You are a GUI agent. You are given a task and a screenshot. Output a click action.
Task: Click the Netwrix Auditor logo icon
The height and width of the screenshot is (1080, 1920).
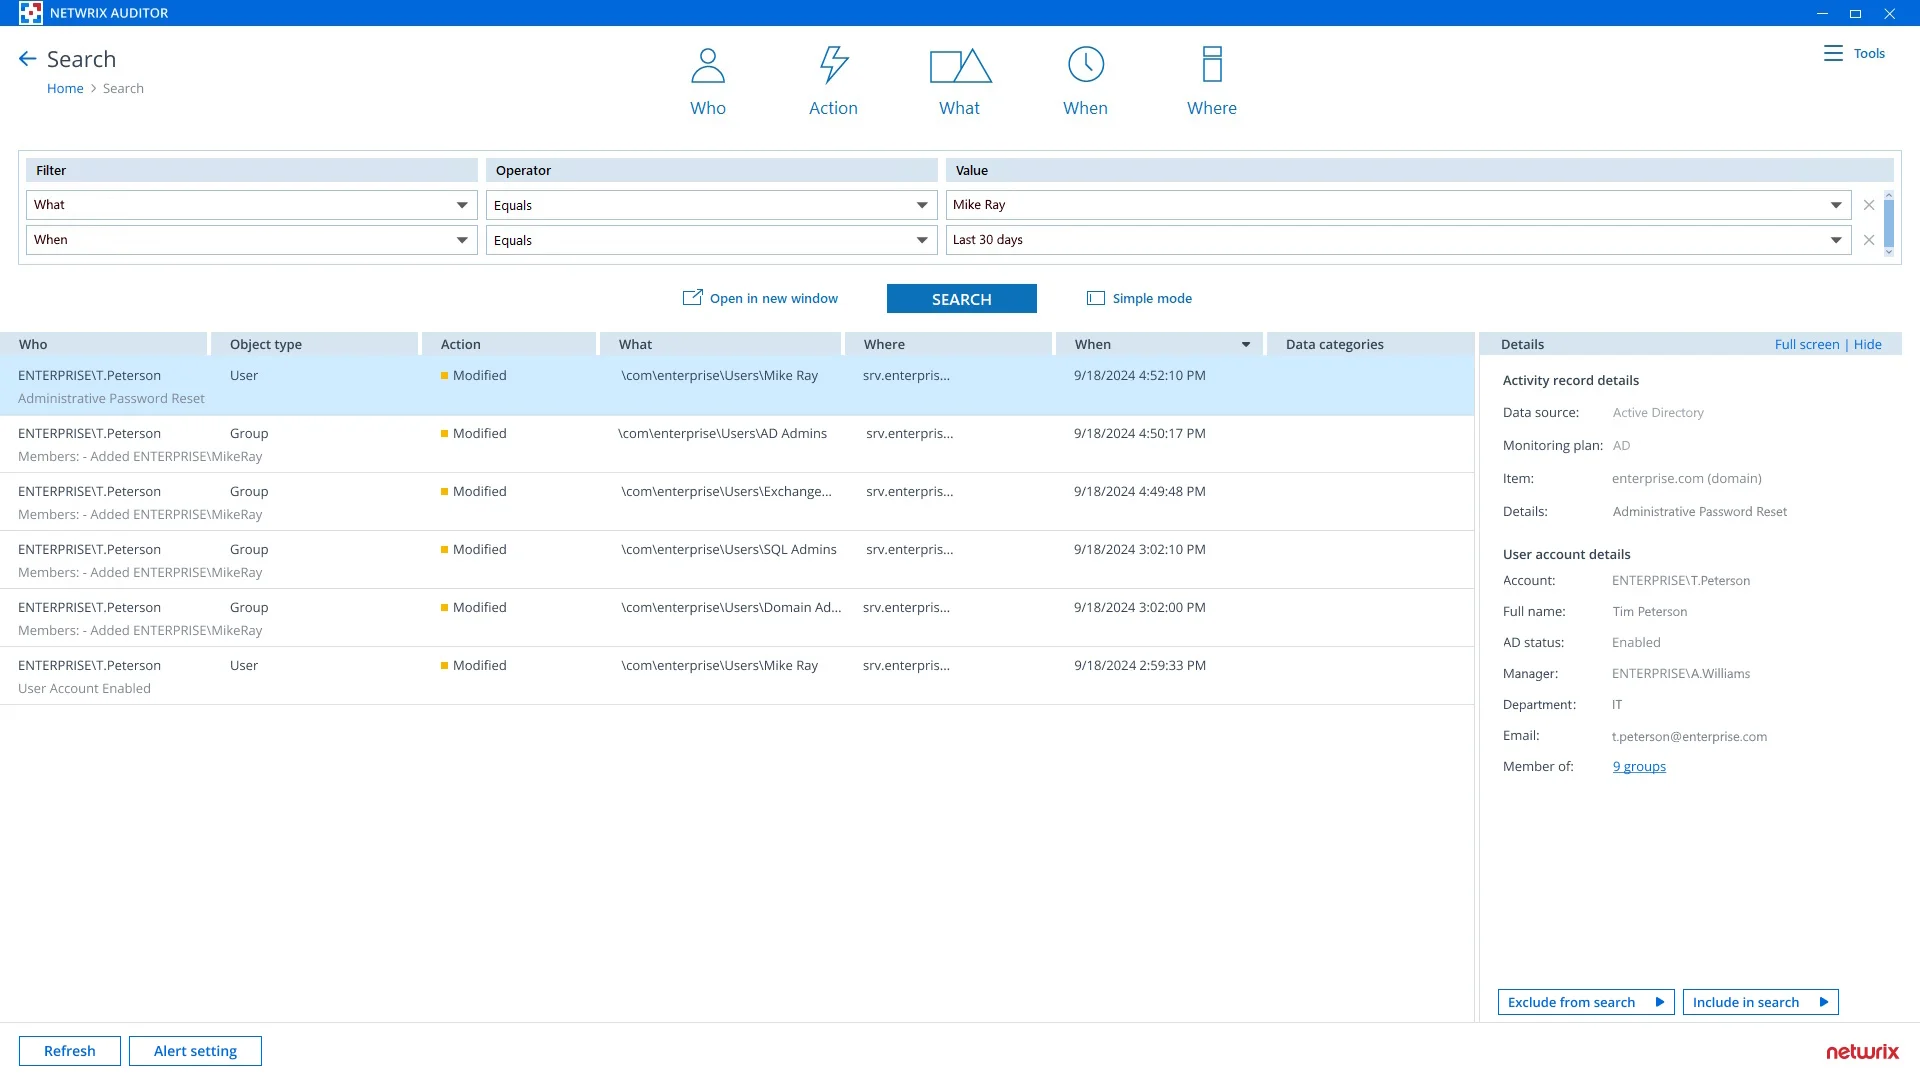[30, 13]
